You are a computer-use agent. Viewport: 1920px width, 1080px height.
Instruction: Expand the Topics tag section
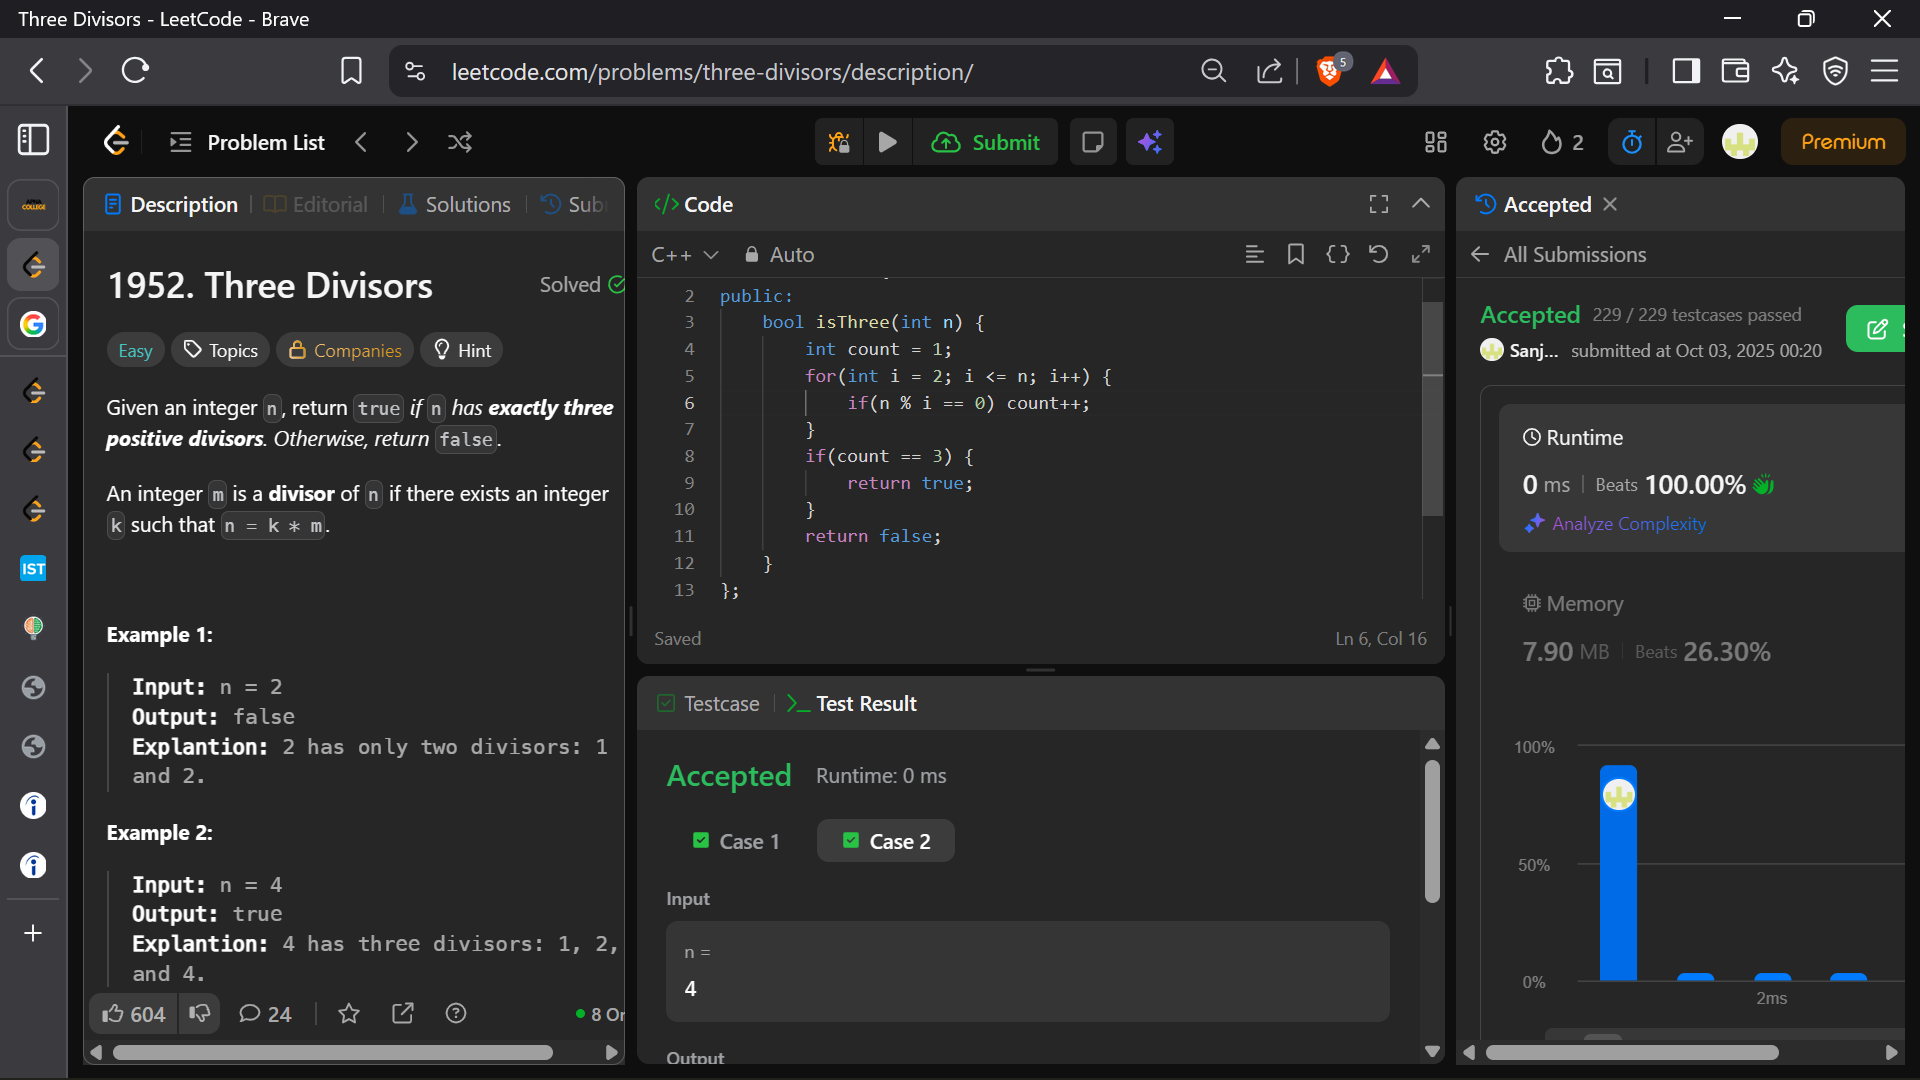[221, 350]
